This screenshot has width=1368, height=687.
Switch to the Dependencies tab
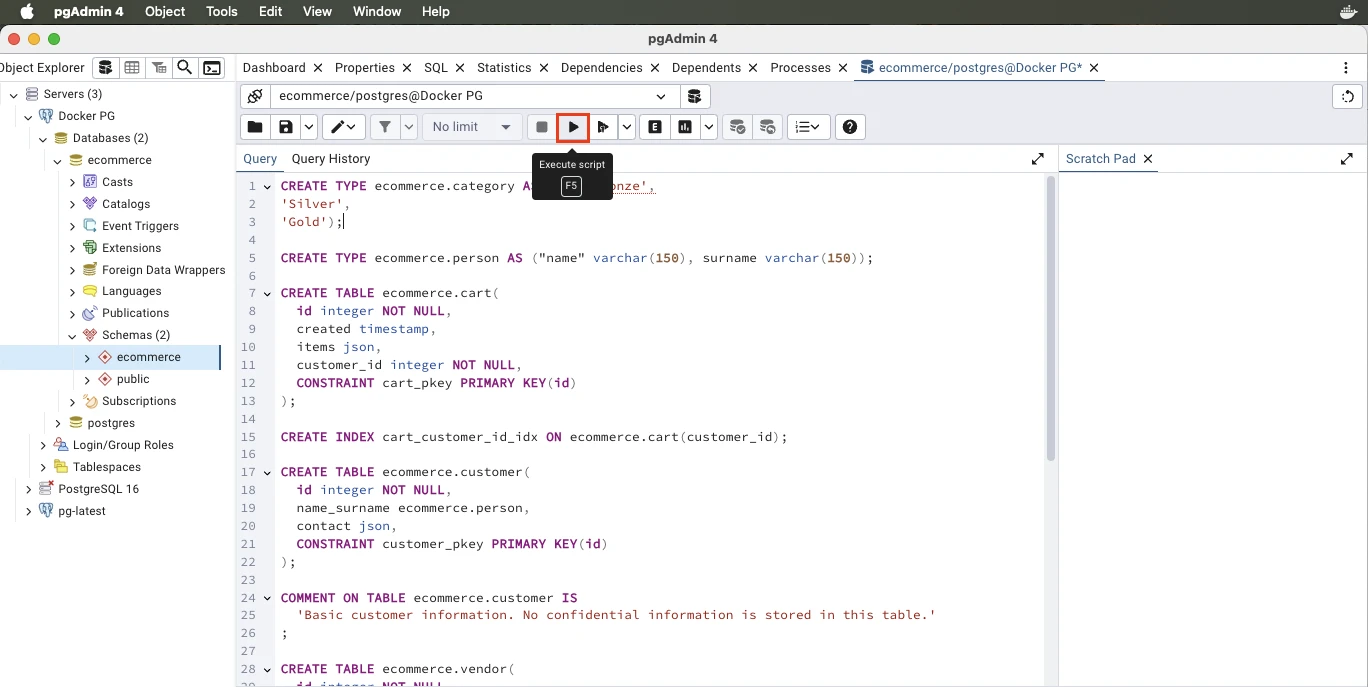tap(602, 68)
